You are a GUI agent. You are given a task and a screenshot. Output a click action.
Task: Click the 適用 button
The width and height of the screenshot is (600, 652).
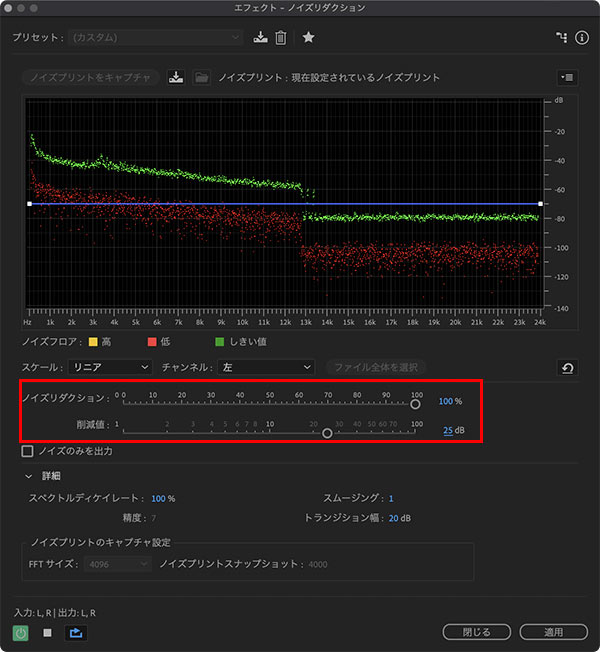pos(553,632)
